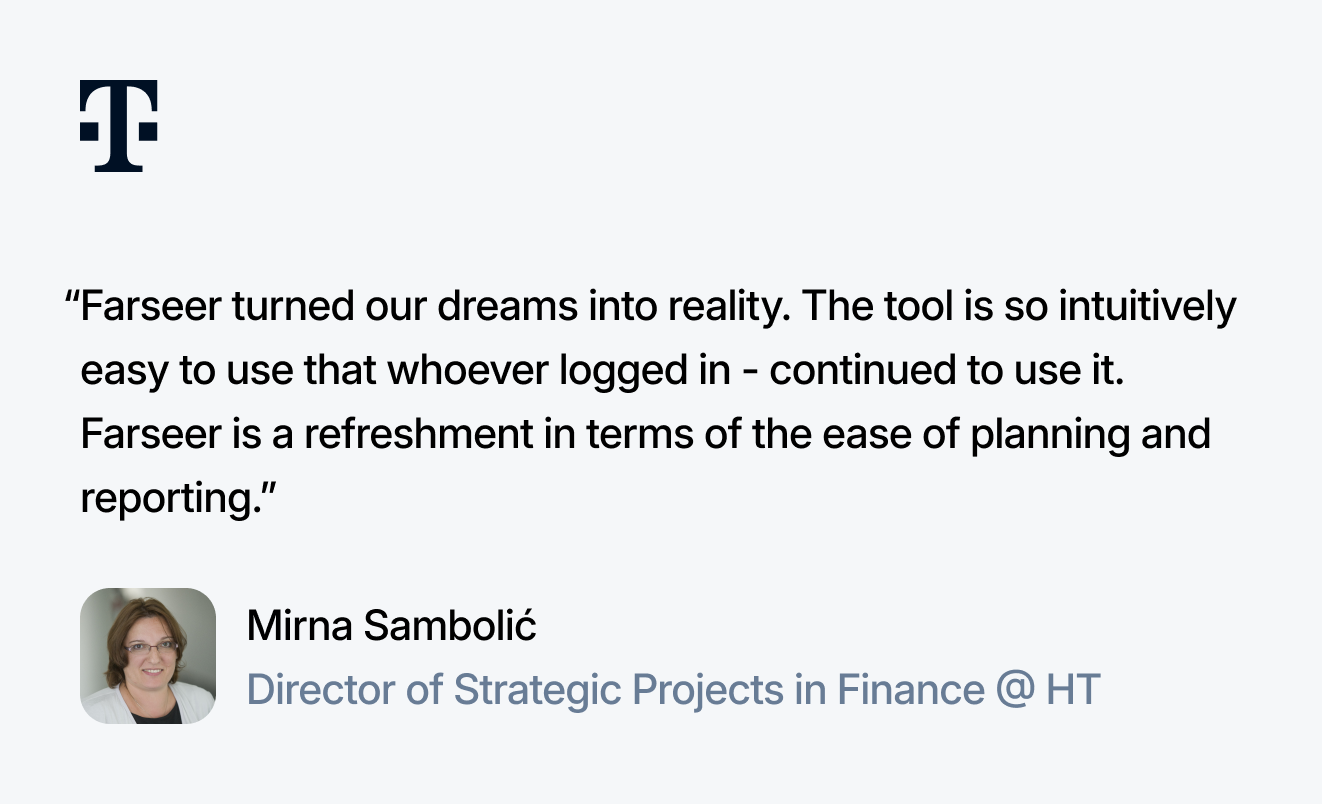Click the word reporting on last line
The width and height of the screenshot is (1322, 804).
[x=170, y=499]
